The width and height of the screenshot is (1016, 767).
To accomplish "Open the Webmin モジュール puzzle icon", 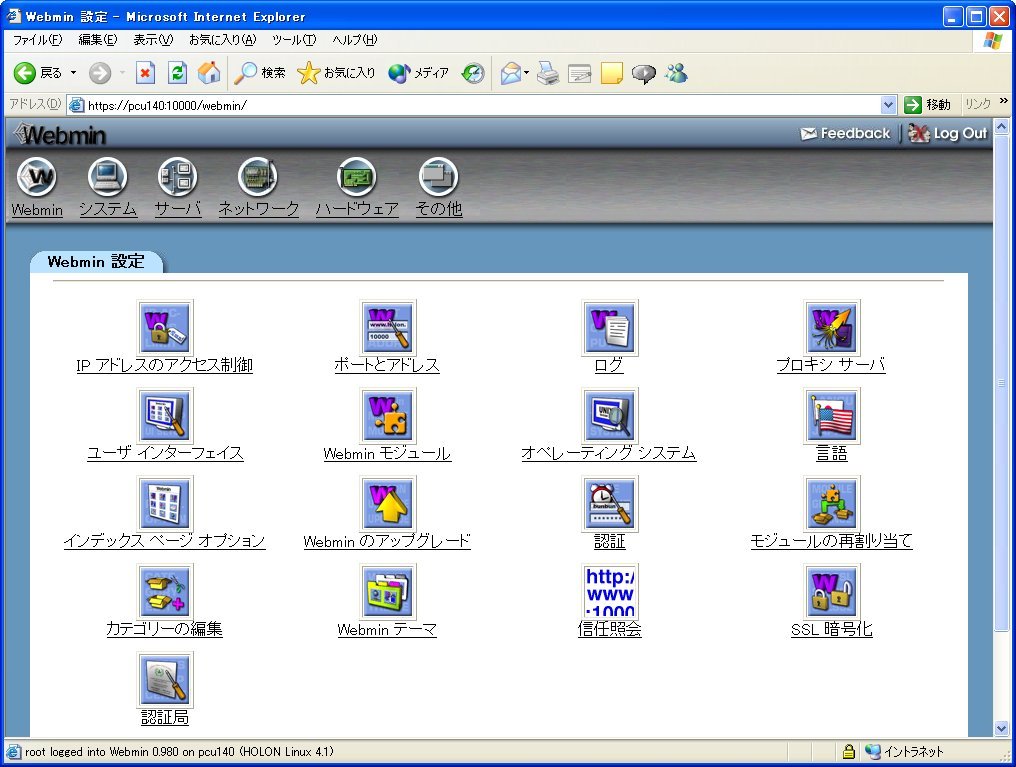I will click(387, 415).
